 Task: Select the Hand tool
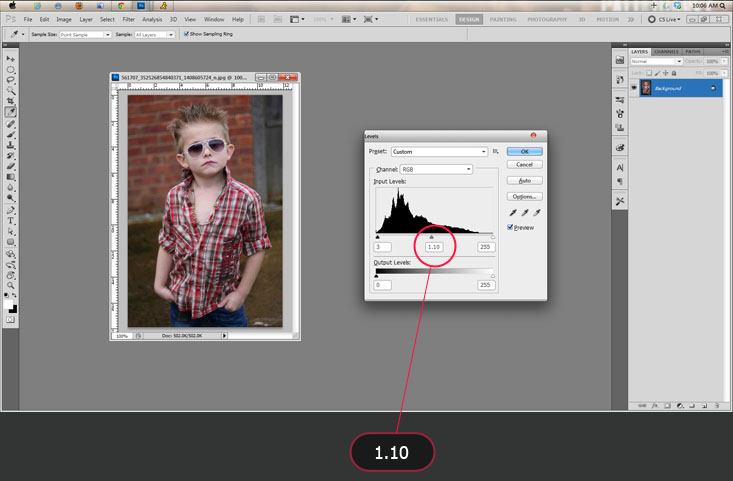[x=10, y=275]
